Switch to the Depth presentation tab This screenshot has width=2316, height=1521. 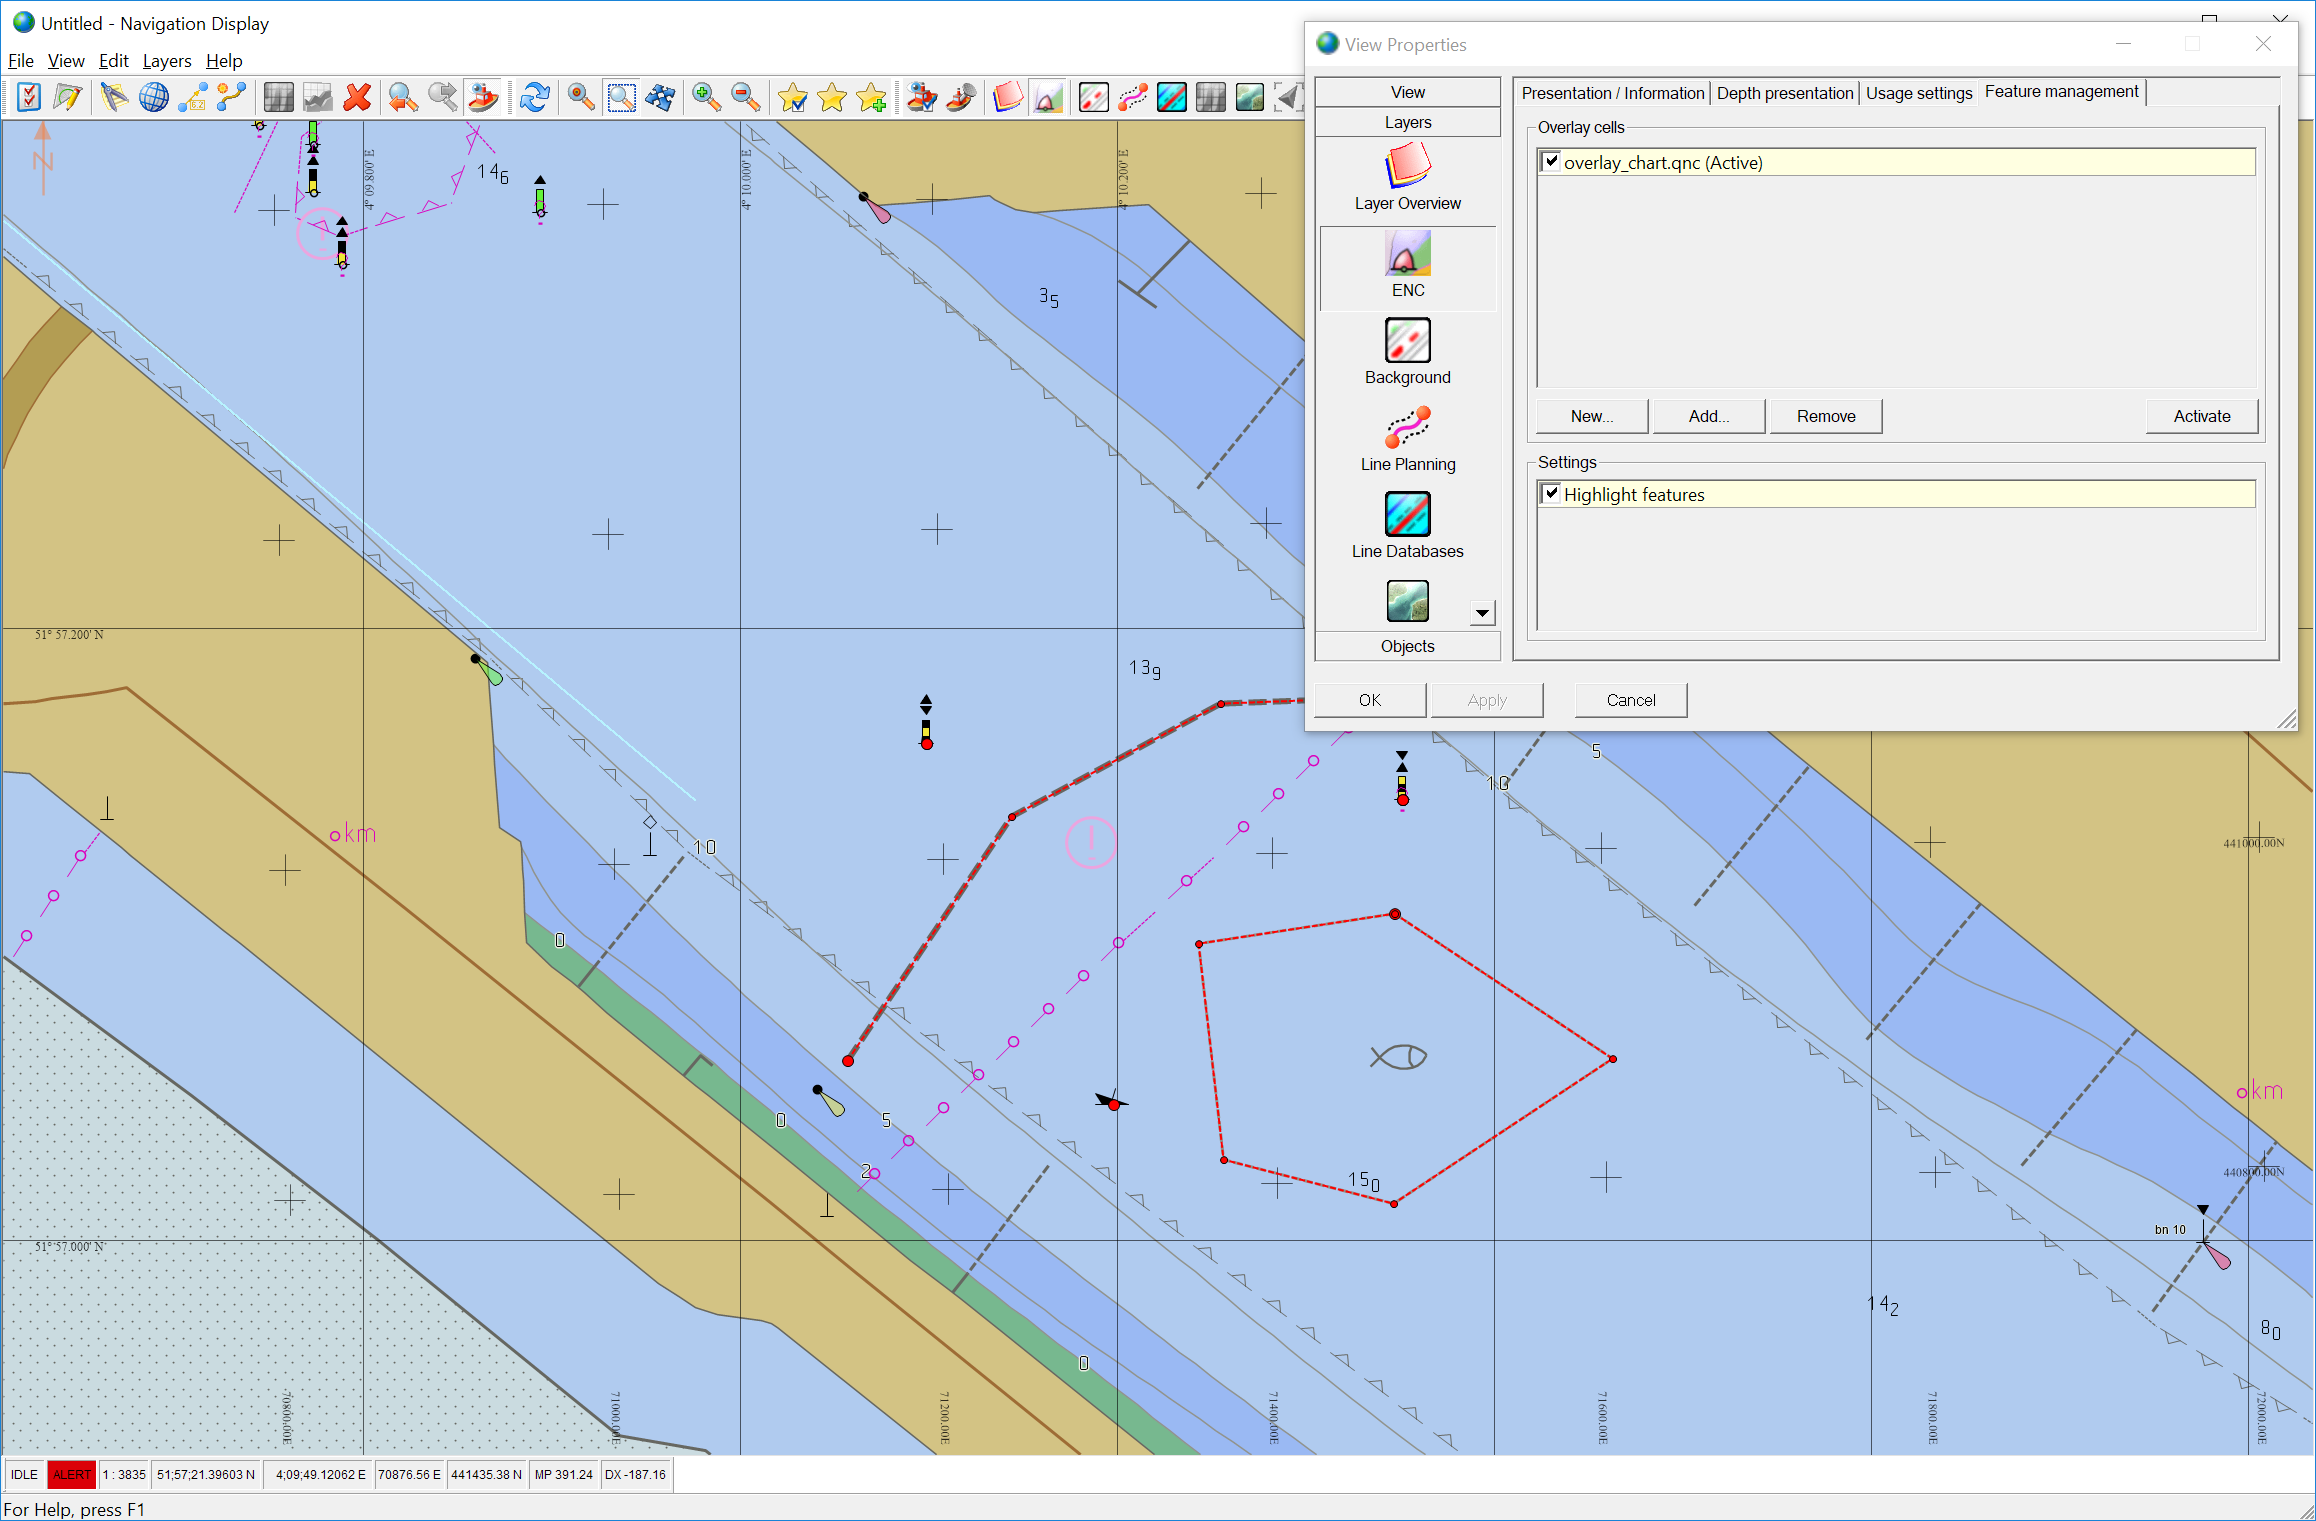(x=1784, y=93)
